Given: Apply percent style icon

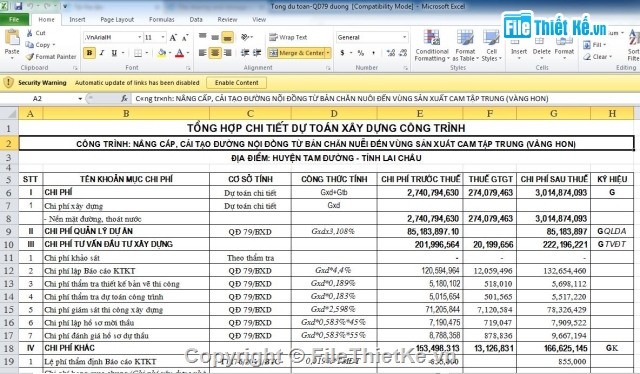Looking at the screenshot, I should tap(361, 53).
